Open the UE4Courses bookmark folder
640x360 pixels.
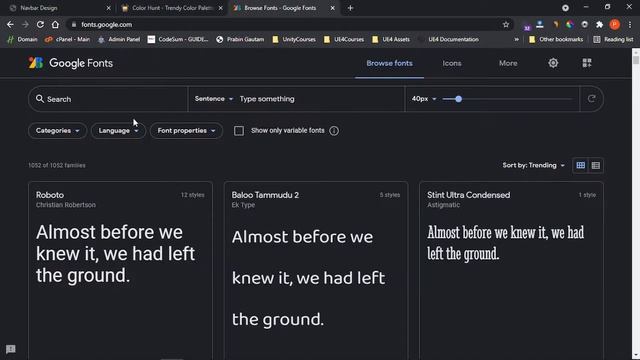(x=344, y=39)
